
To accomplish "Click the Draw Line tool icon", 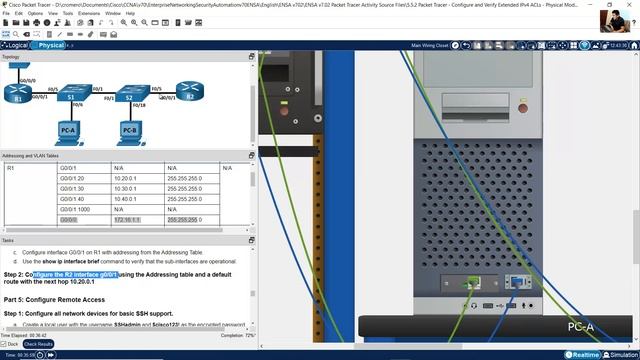I will 60,34.
